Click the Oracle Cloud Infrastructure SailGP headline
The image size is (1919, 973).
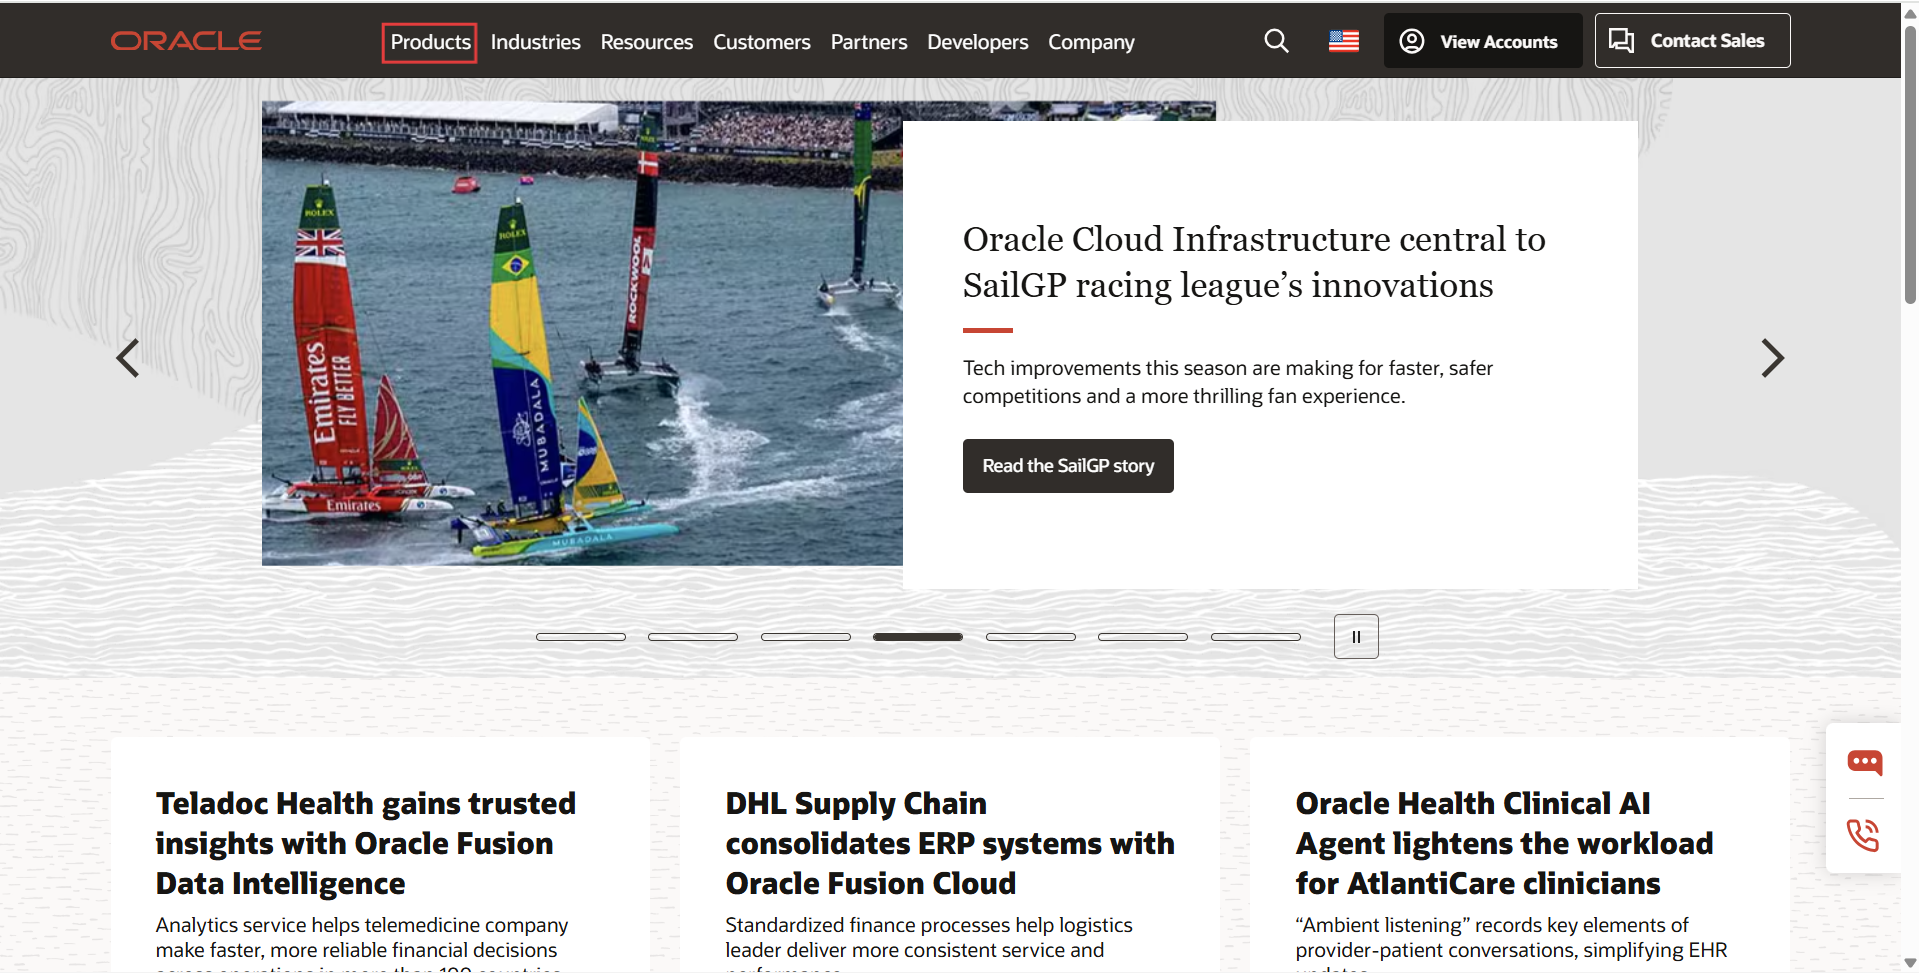[1254, 262]
